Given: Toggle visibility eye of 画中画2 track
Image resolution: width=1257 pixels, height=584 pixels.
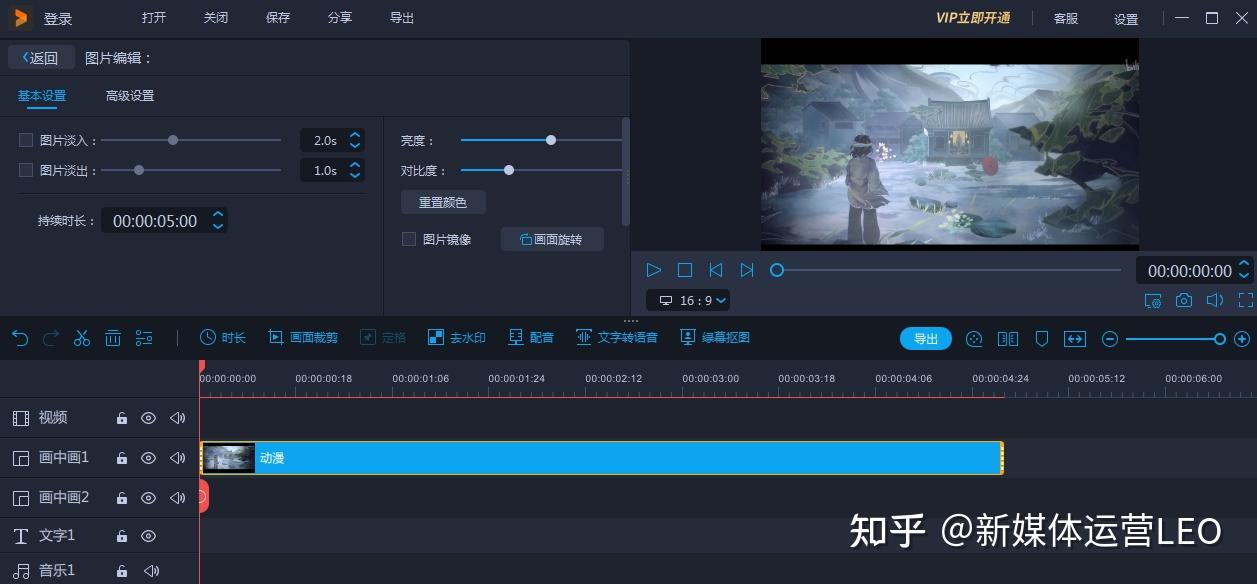Looking at the screenshot, I should [x=148, y=498].
